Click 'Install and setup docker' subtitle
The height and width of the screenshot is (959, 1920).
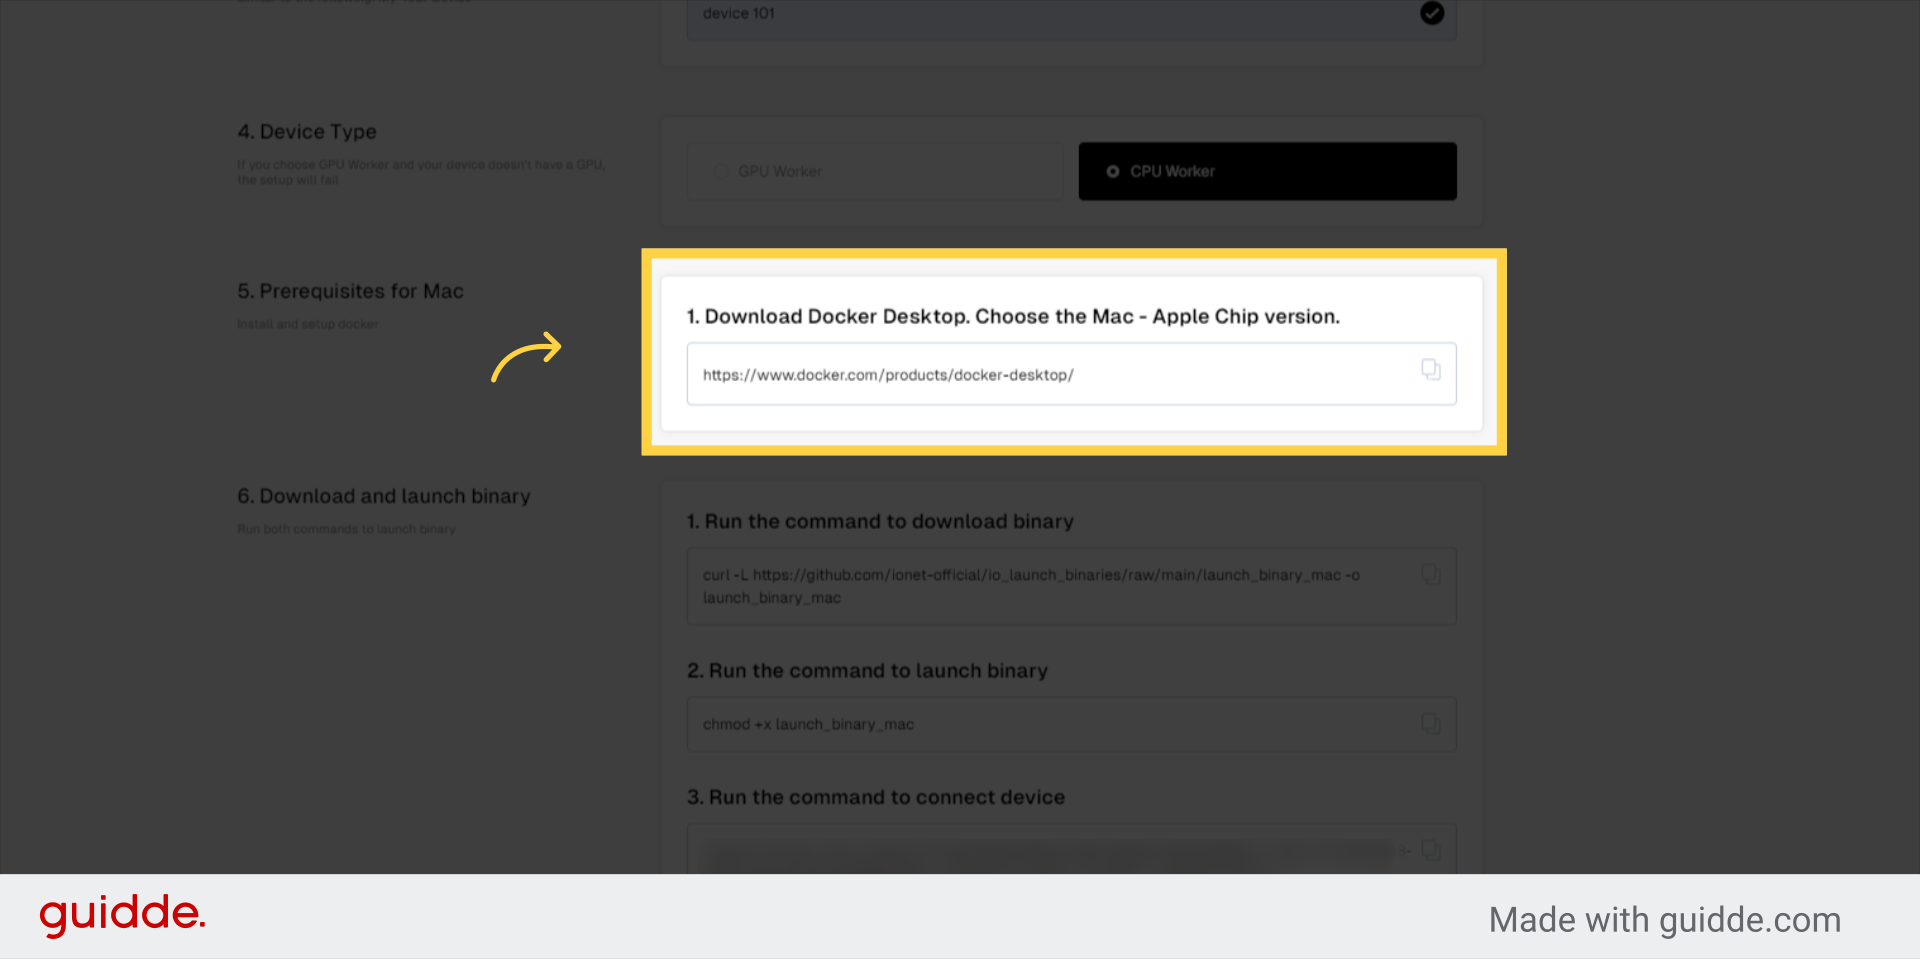(x=308, y=324)
